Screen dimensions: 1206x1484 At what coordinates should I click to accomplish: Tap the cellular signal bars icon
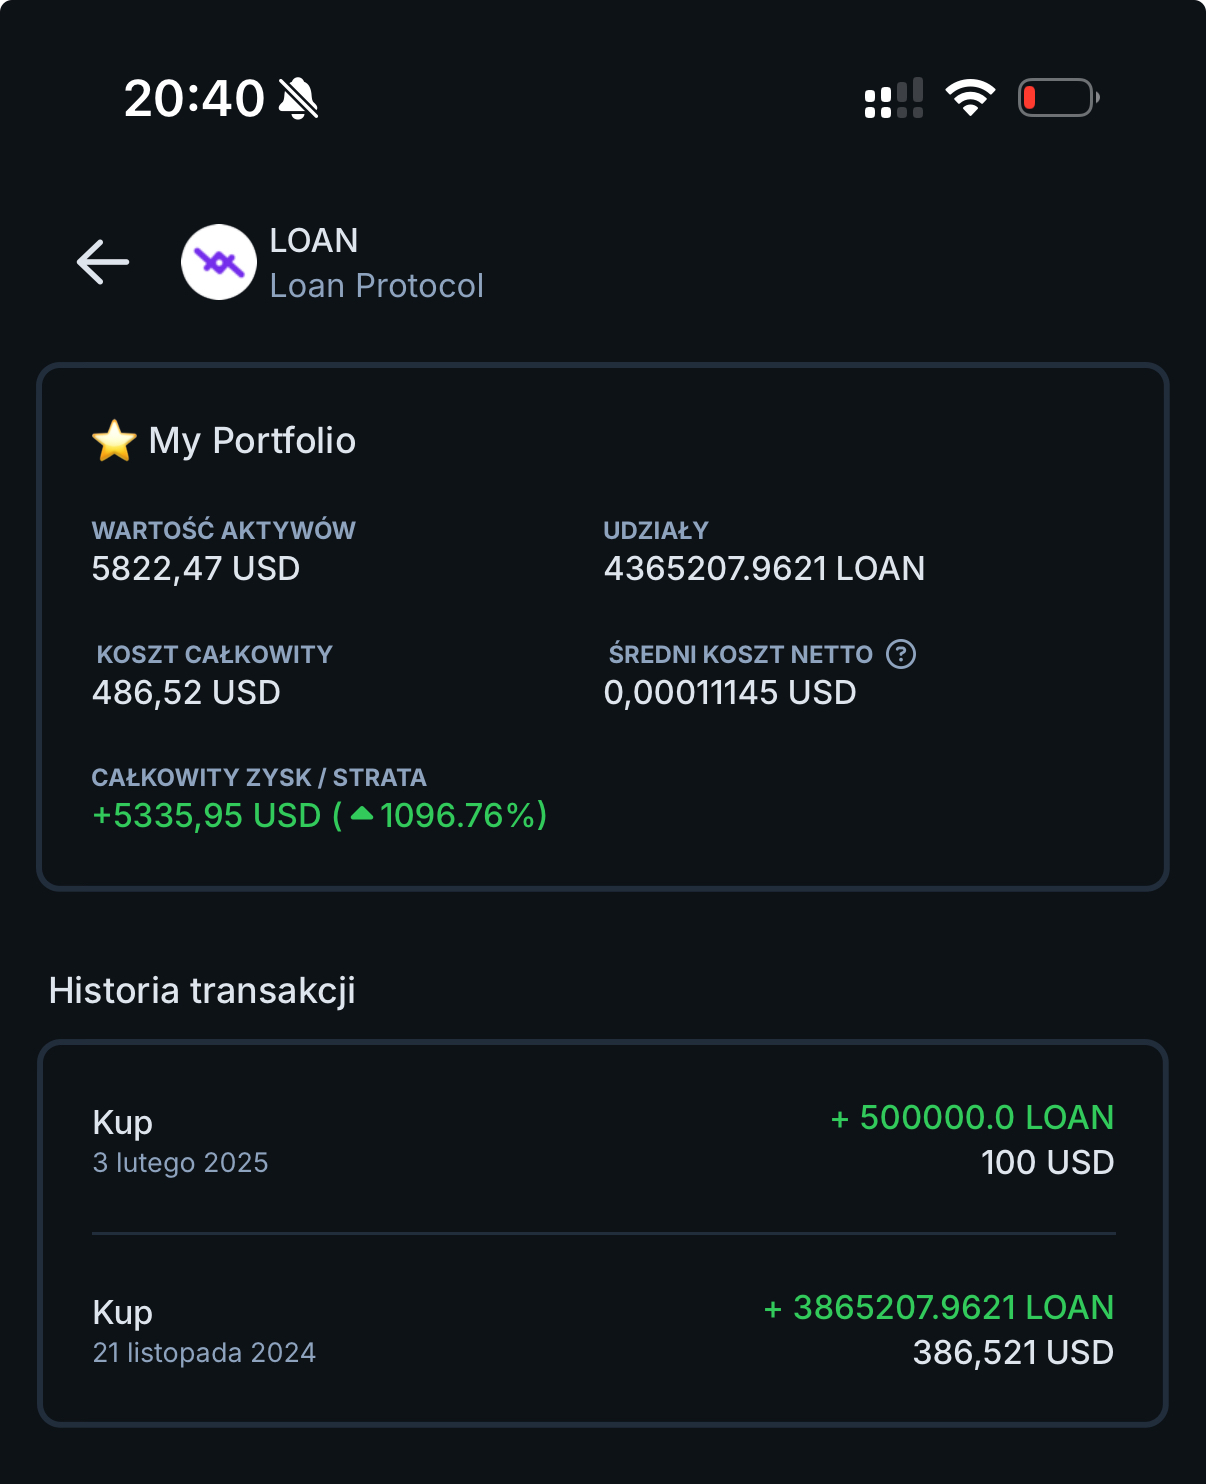893,99
